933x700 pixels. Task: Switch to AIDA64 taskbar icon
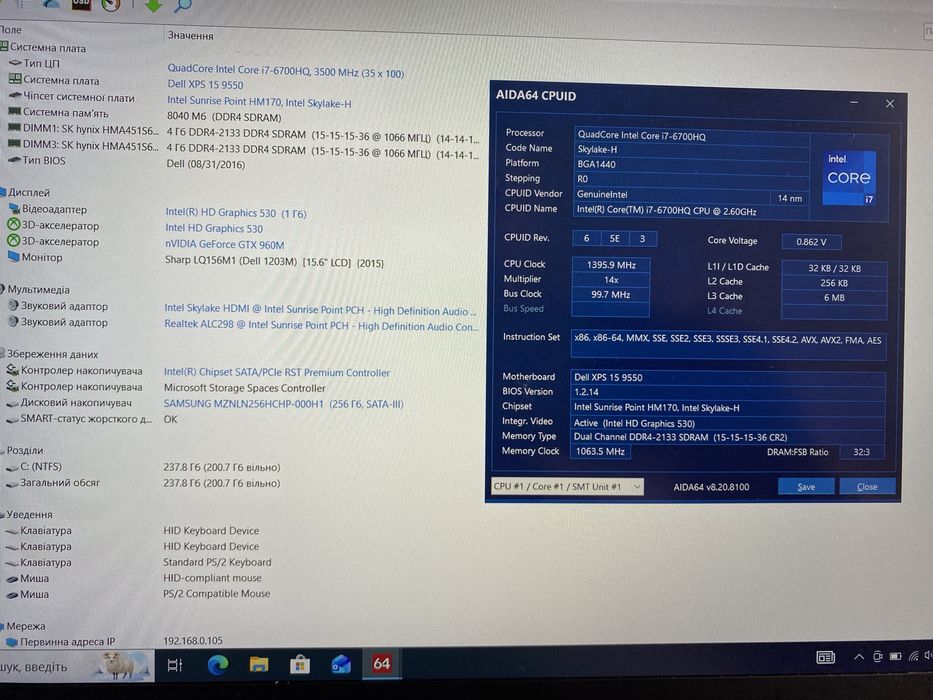click(x=381, y=664)
